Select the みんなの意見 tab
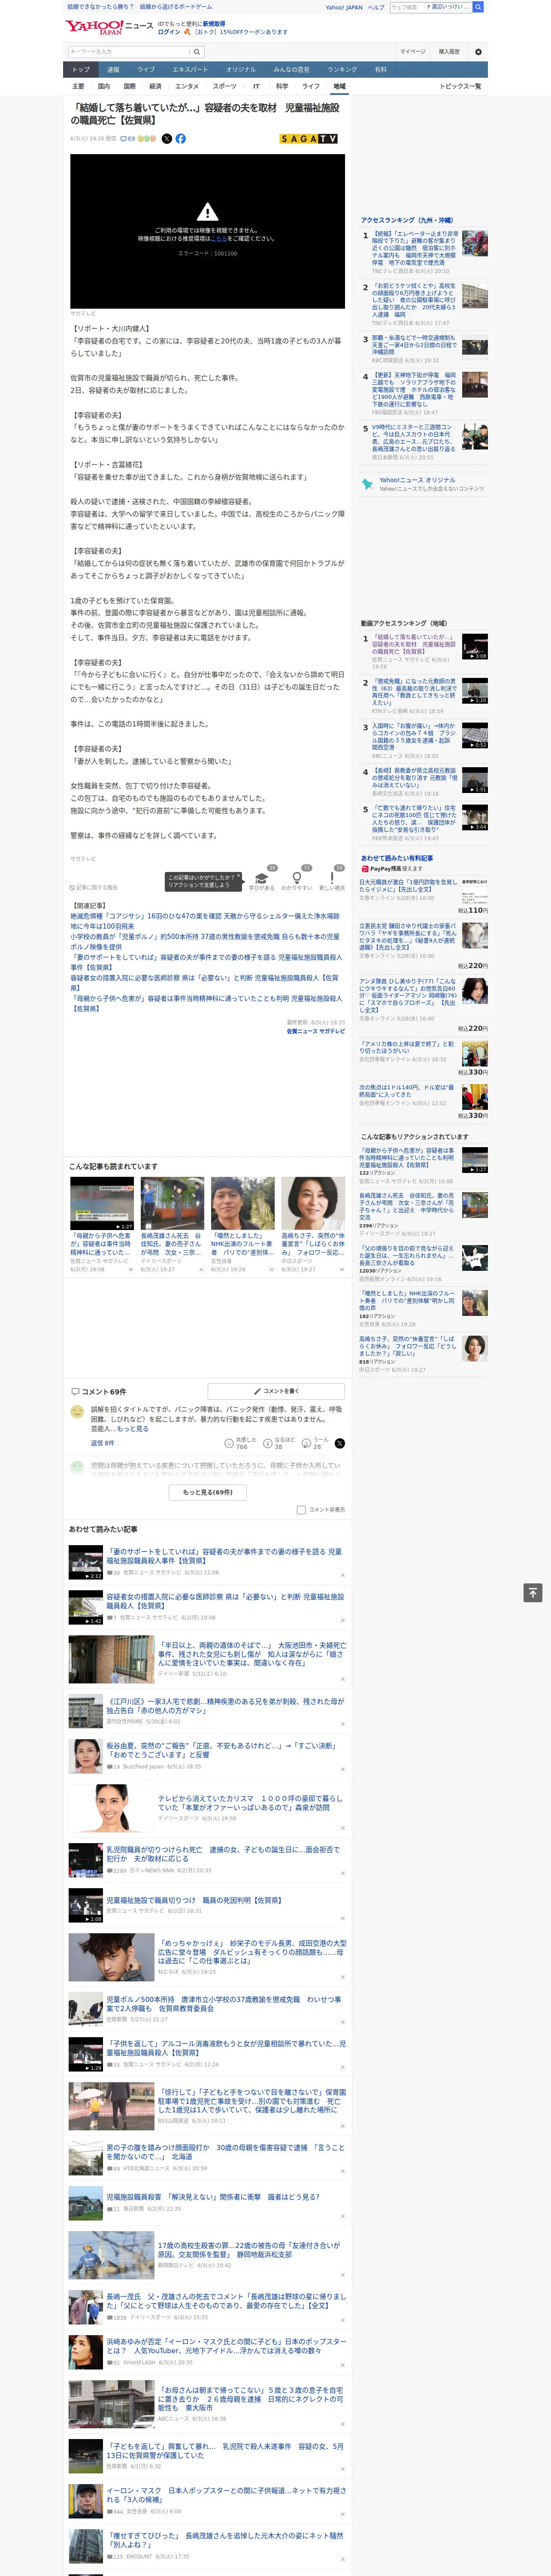551x2576 pixels. [x=292, y=70]
